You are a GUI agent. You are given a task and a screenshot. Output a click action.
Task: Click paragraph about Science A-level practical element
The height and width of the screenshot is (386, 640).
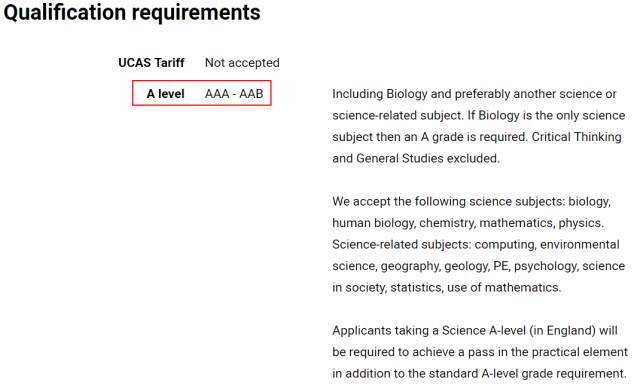tap(480, 352)
